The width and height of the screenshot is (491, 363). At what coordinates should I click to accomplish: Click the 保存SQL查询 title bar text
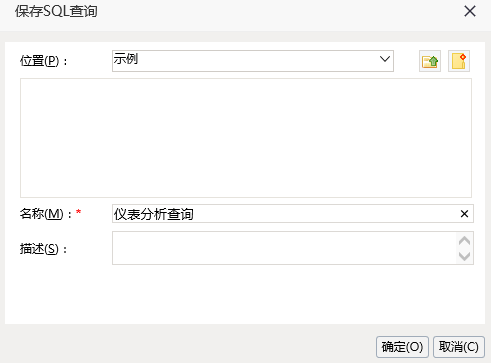[56, 11]
